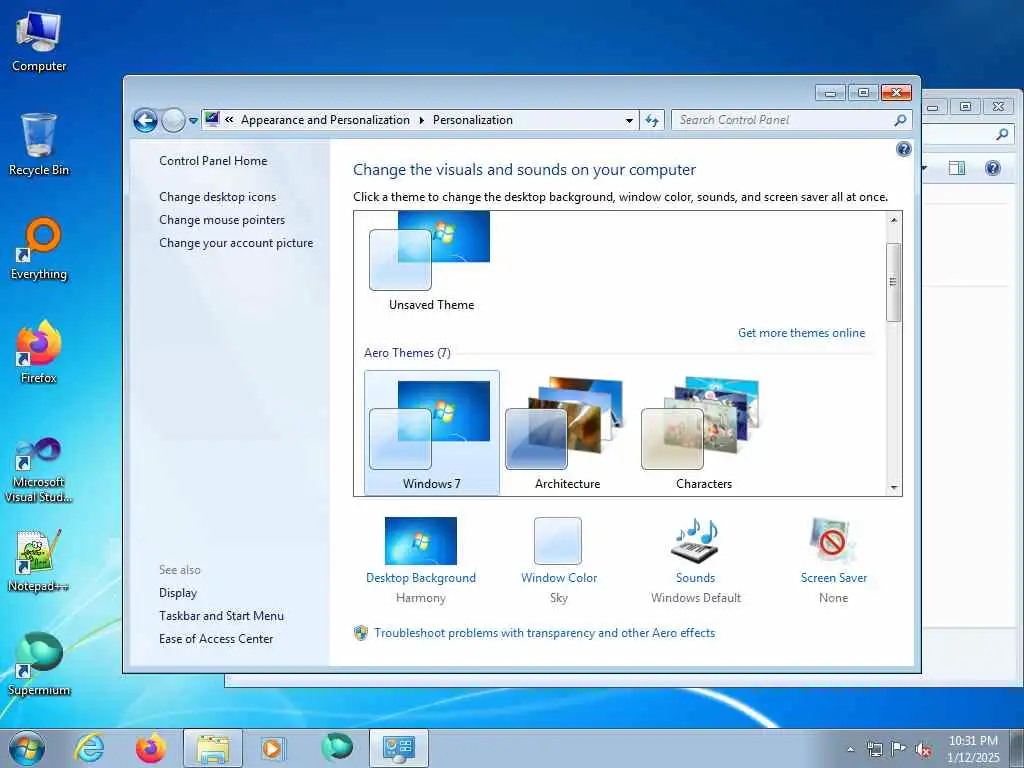Click the Show desktop button on taskbar
This screenshot has height=768, width=1024.
1016,749
